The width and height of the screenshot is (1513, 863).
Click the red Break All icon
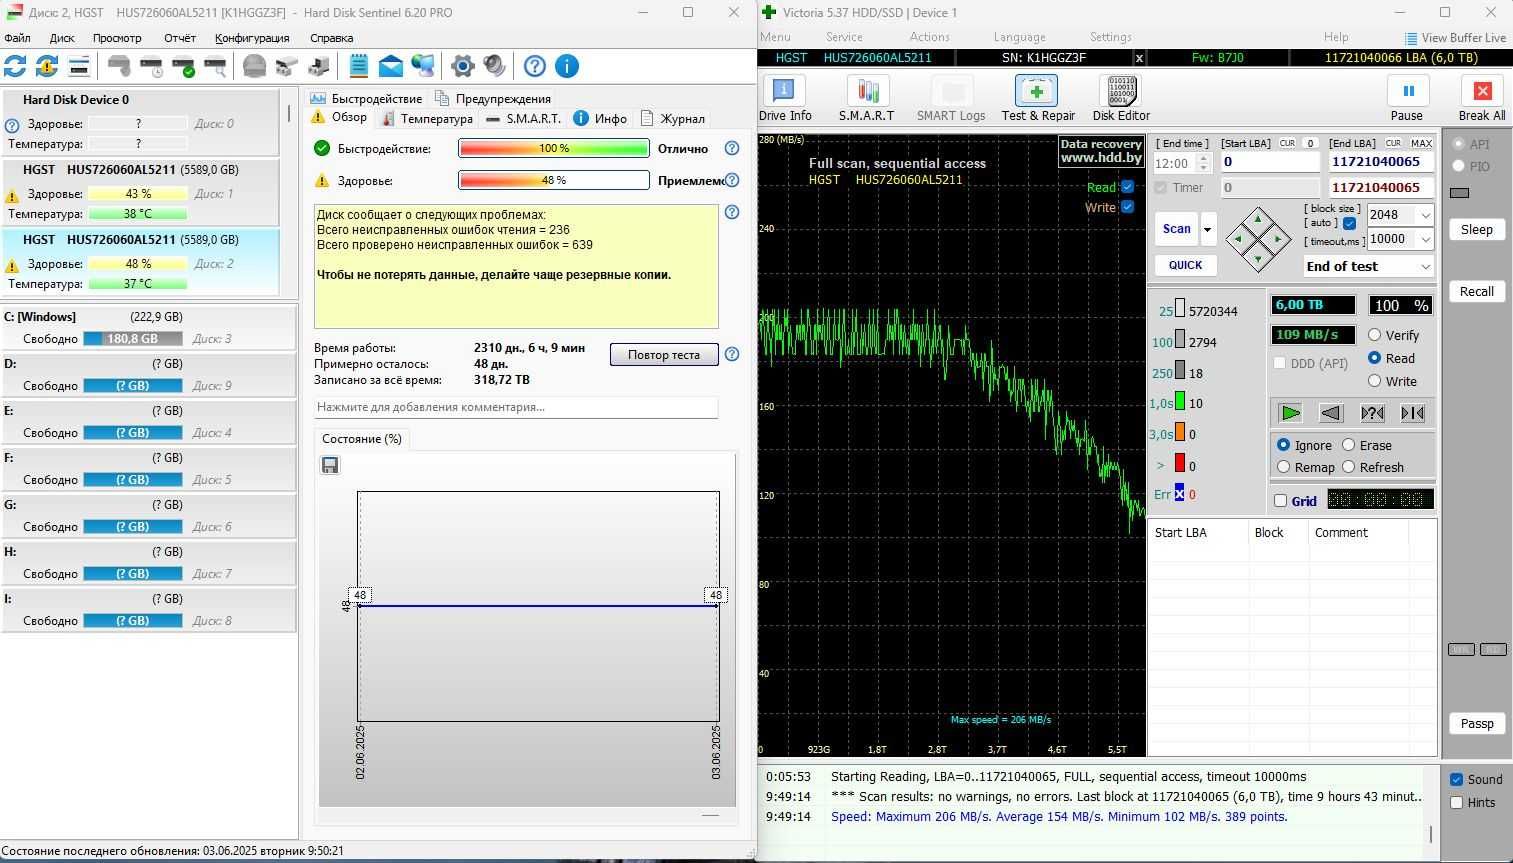(x=1482, y=98)
